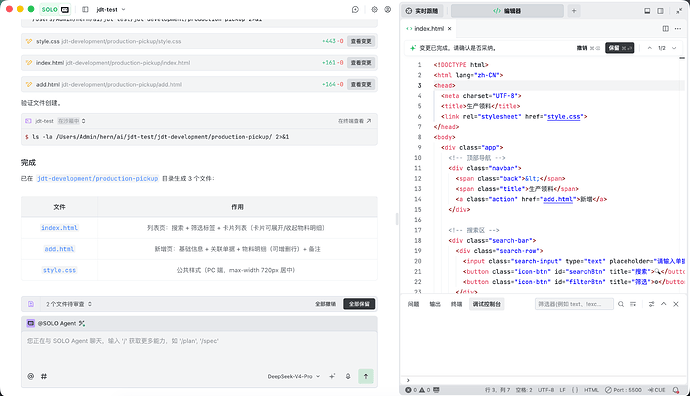
Task: Open the jdt-test project dropdown
Action: click(111, 9)
